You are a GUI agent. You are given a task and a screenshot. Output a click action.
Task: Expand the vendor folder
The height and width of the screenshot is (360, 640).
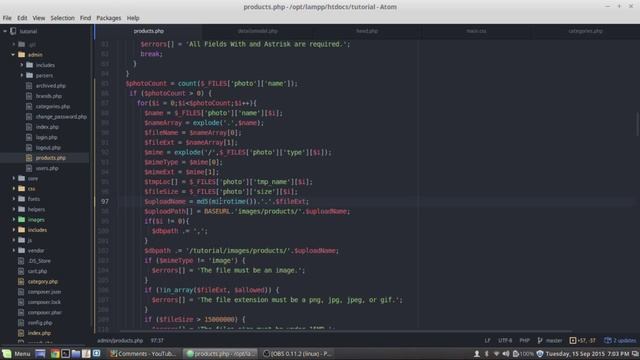(13, 251)
